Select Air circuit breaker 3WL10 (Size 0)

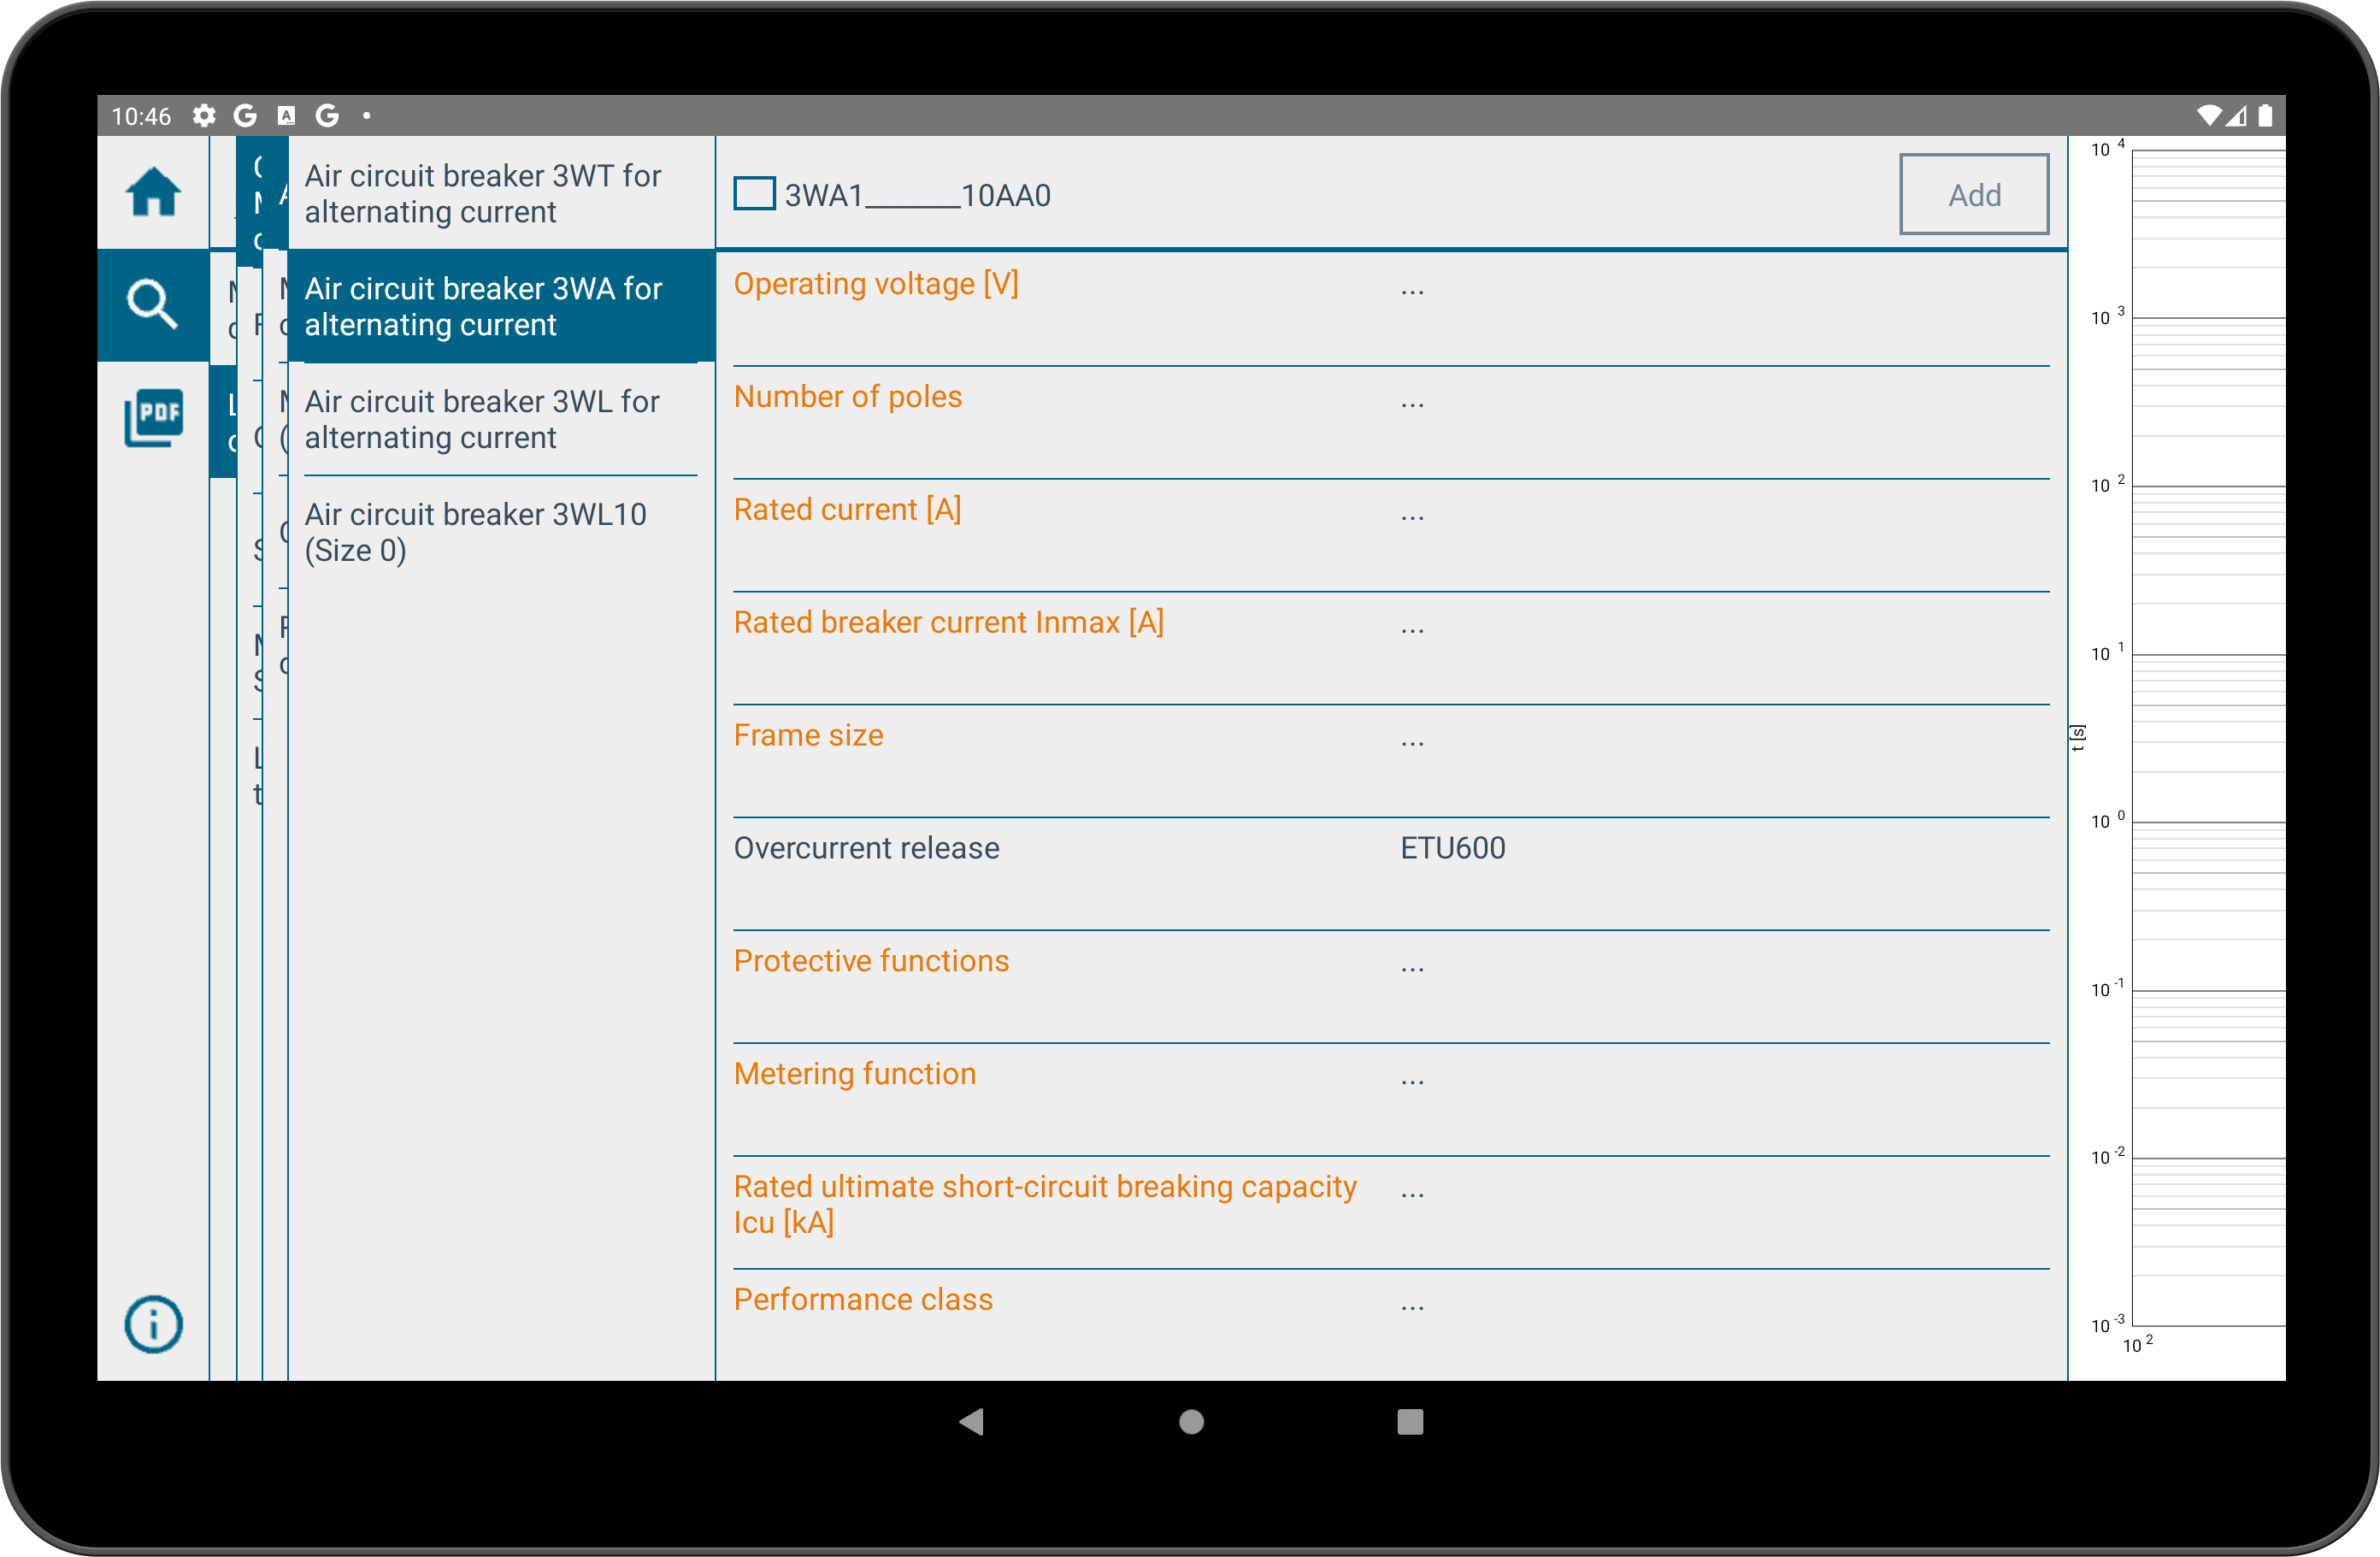[501, 532]
